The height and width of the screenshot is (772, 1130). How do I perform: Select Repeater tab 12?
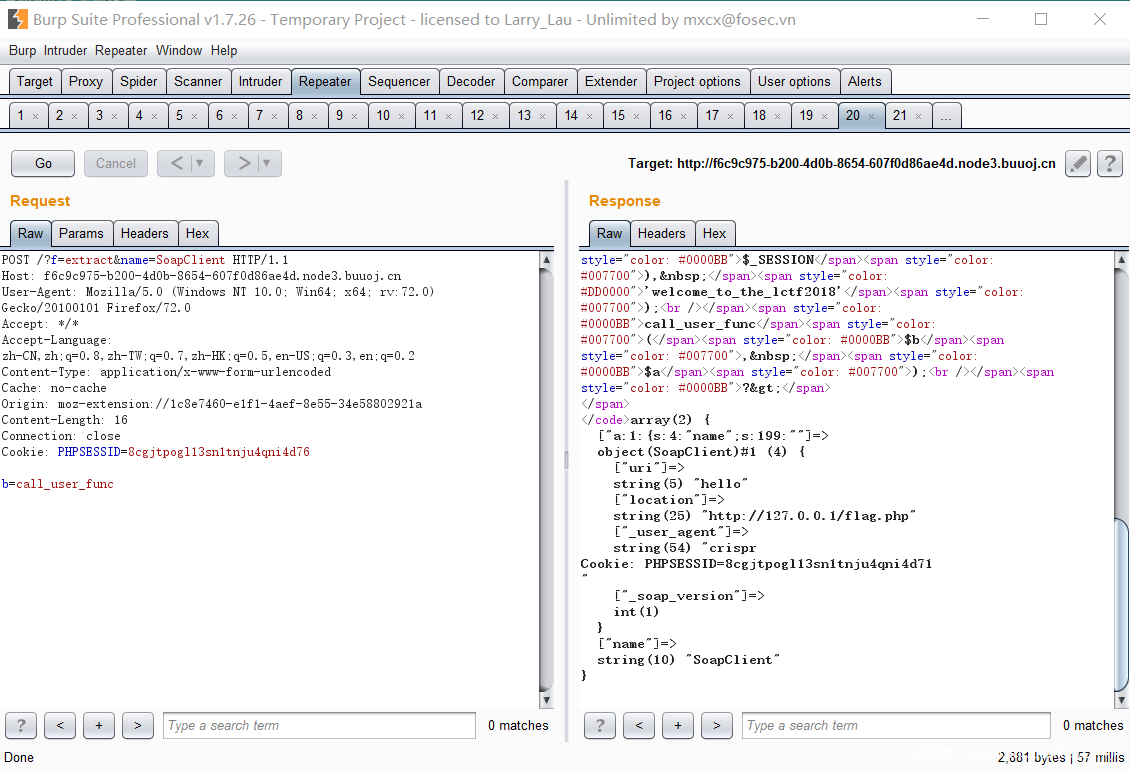pyautogui.click(x=478, y=115)
